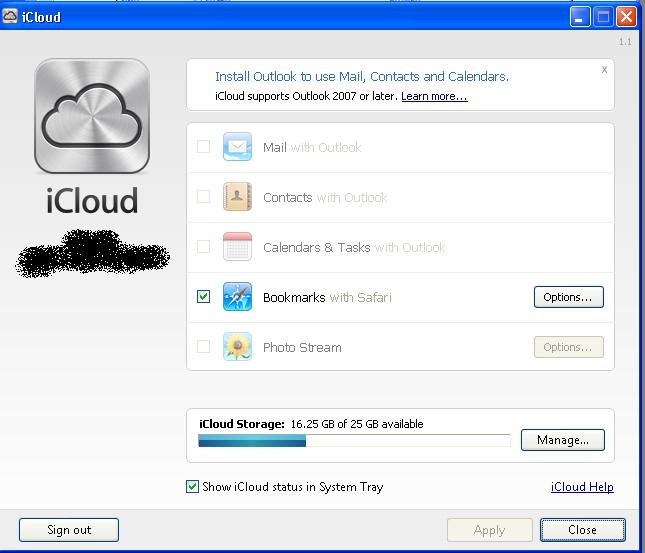645x553 pixels.
Task: Click the Mail envelope icon
Action: [x=237, y=146]
